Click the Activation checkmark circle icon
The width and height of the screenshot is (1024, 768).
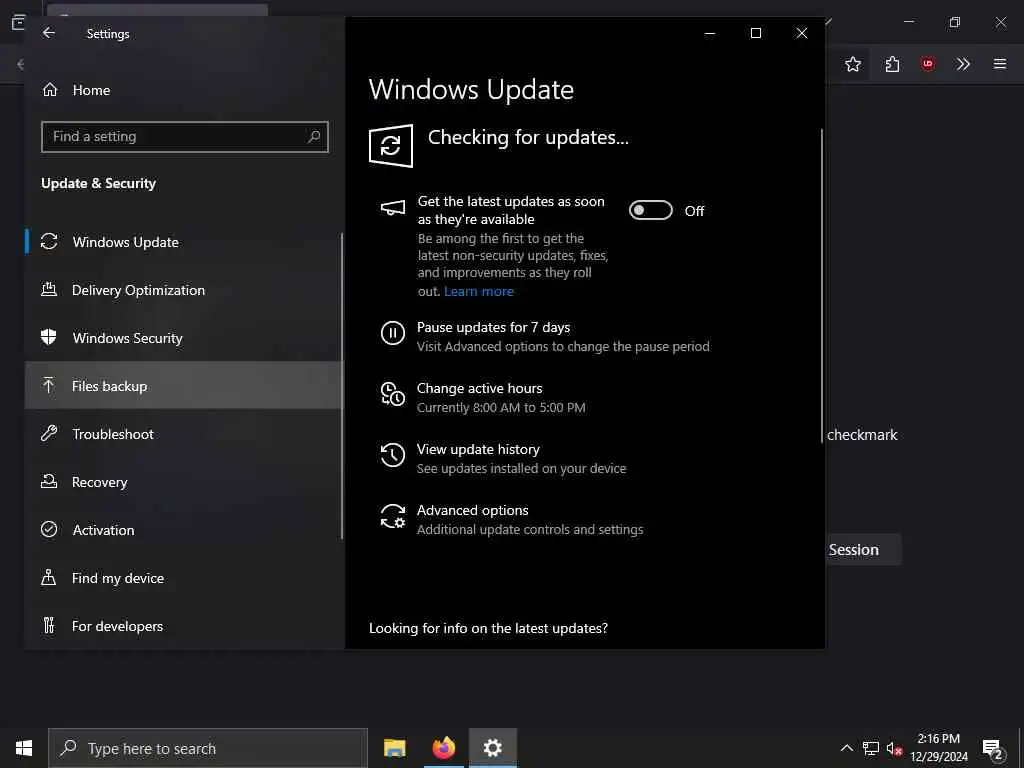pos(49,529)
